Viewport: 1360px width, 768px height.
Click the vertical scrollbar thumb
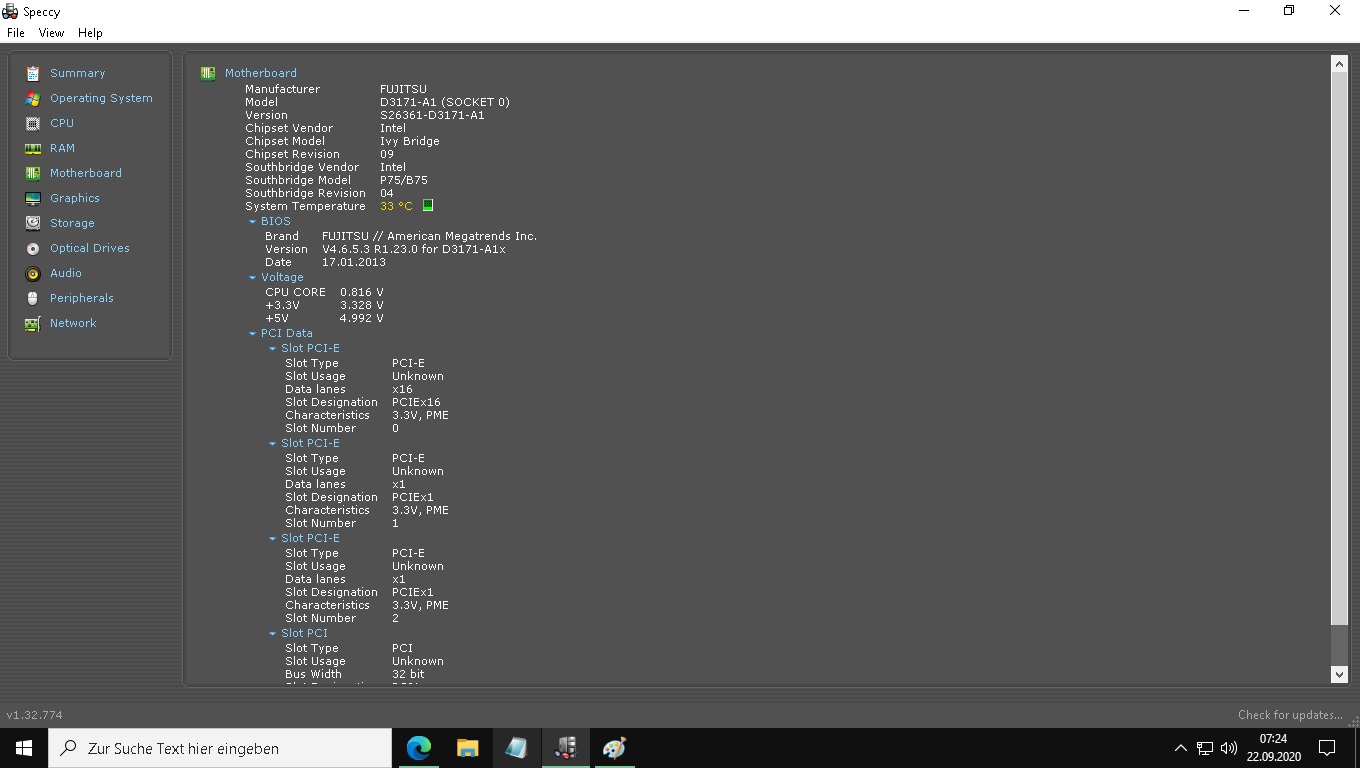[x=1340, y=349]
